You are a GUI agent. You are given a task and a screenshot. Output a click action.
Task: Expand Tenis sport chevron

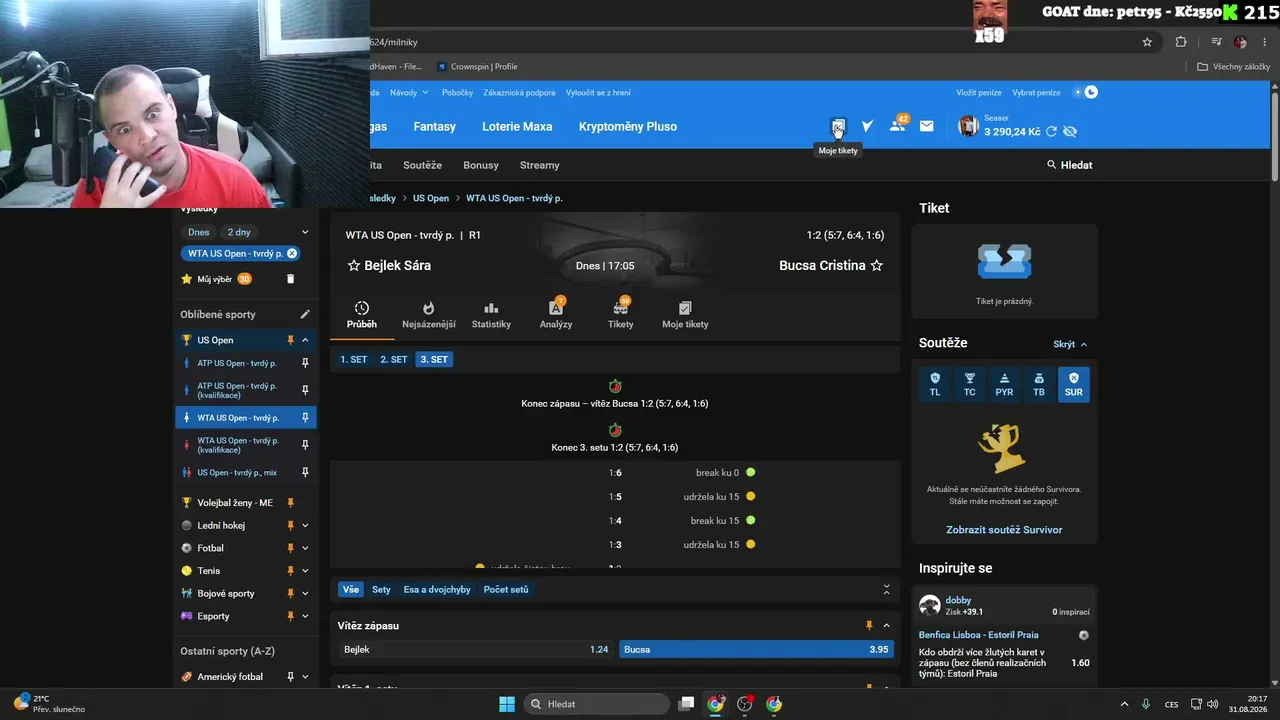(x=305, y=571)
